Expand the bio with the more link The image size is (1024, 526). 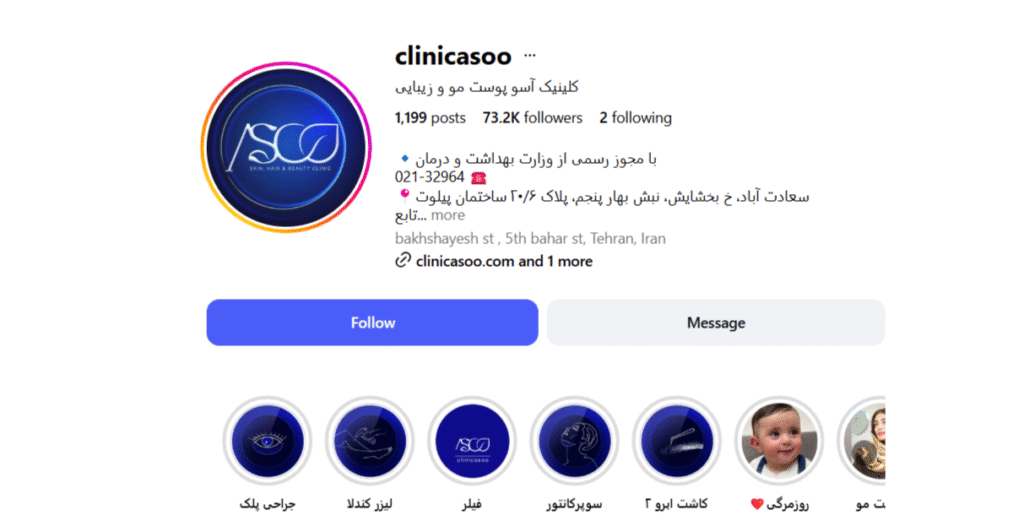click(x=448, y=215)
